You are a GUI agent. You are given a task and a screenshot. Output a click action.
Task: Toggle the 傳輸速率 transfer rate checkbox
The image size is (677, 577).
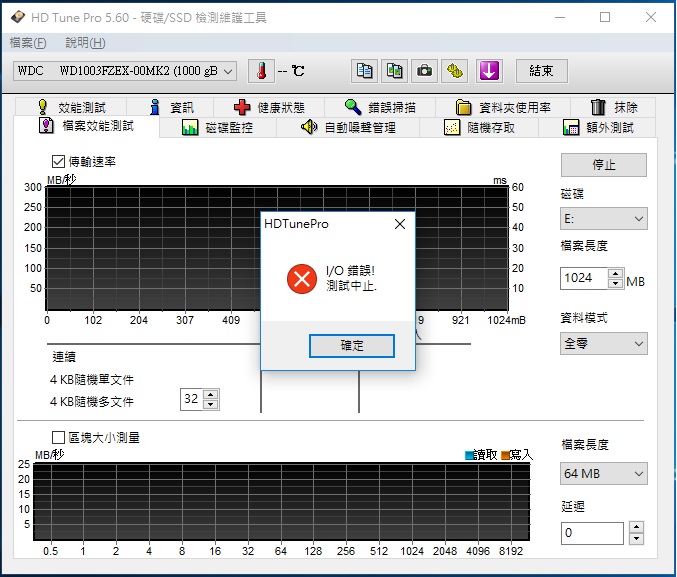(58, 162)
